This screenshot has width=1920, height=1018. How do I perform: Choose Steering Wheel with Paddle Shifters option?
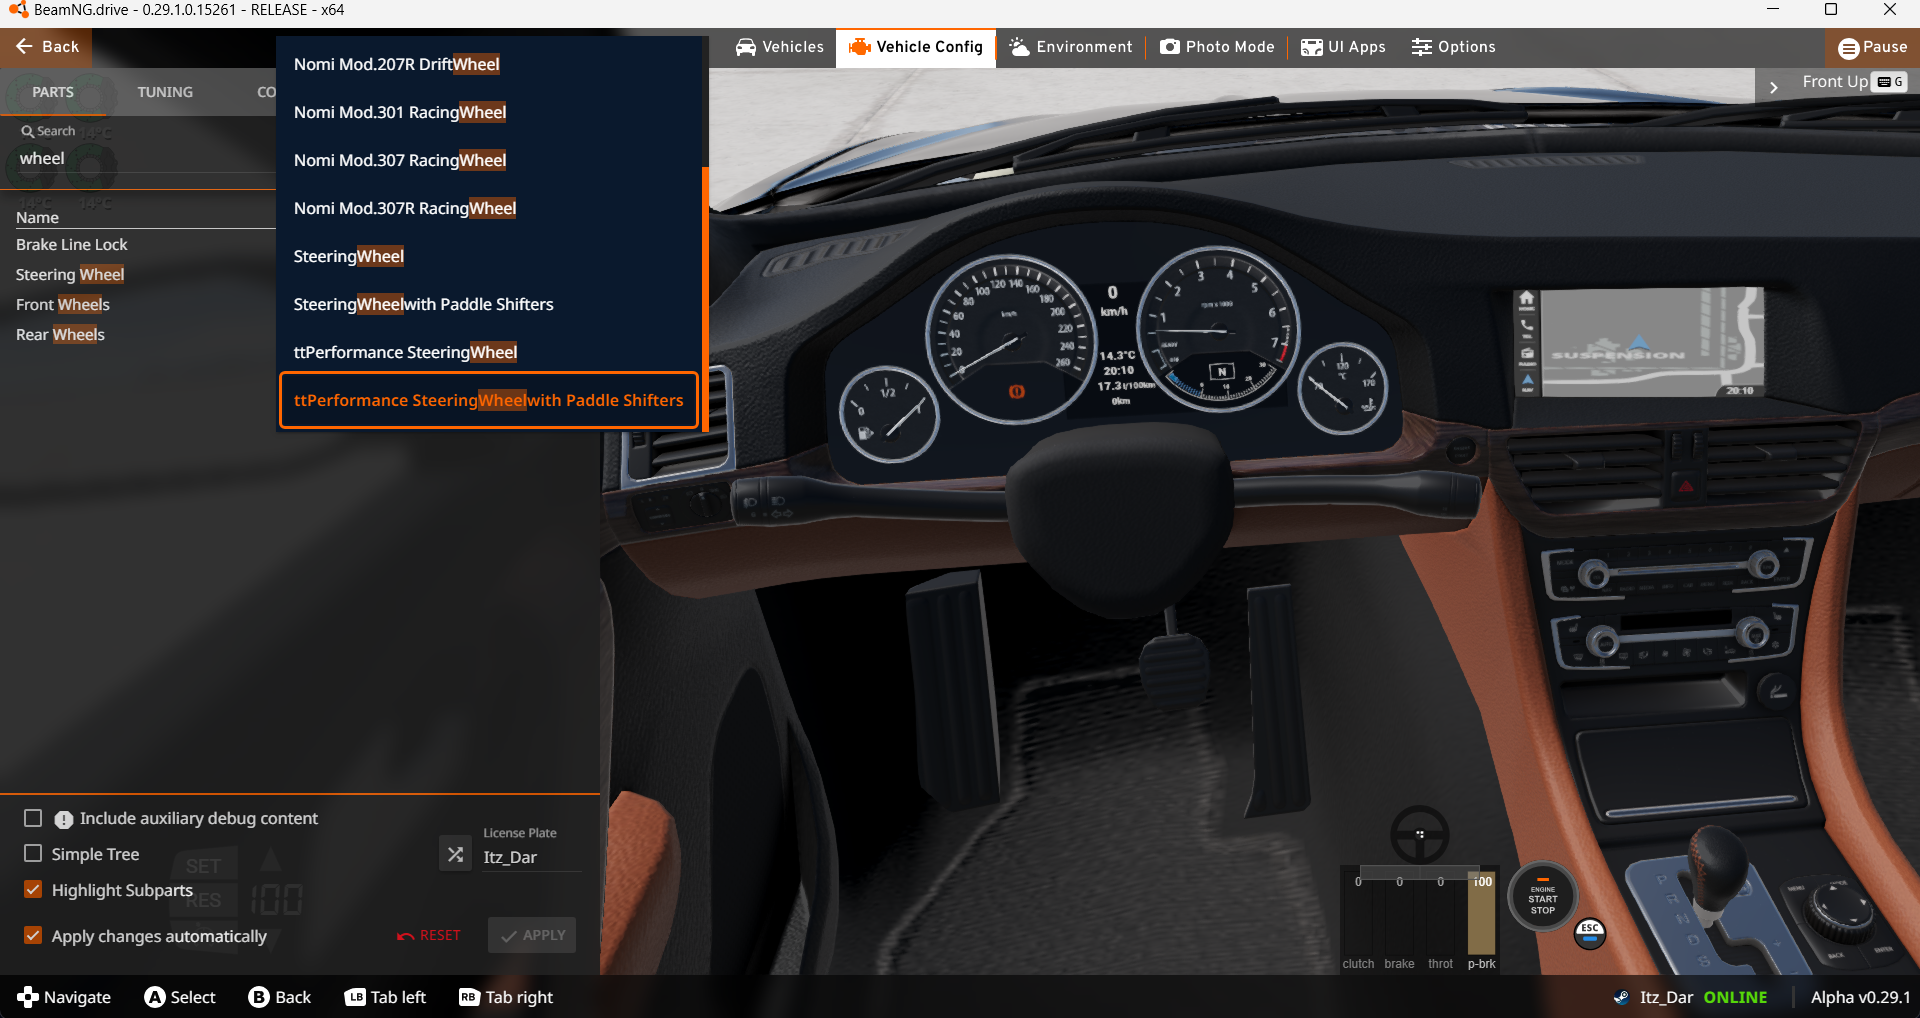pyautogui.click(x=489, y=304)
